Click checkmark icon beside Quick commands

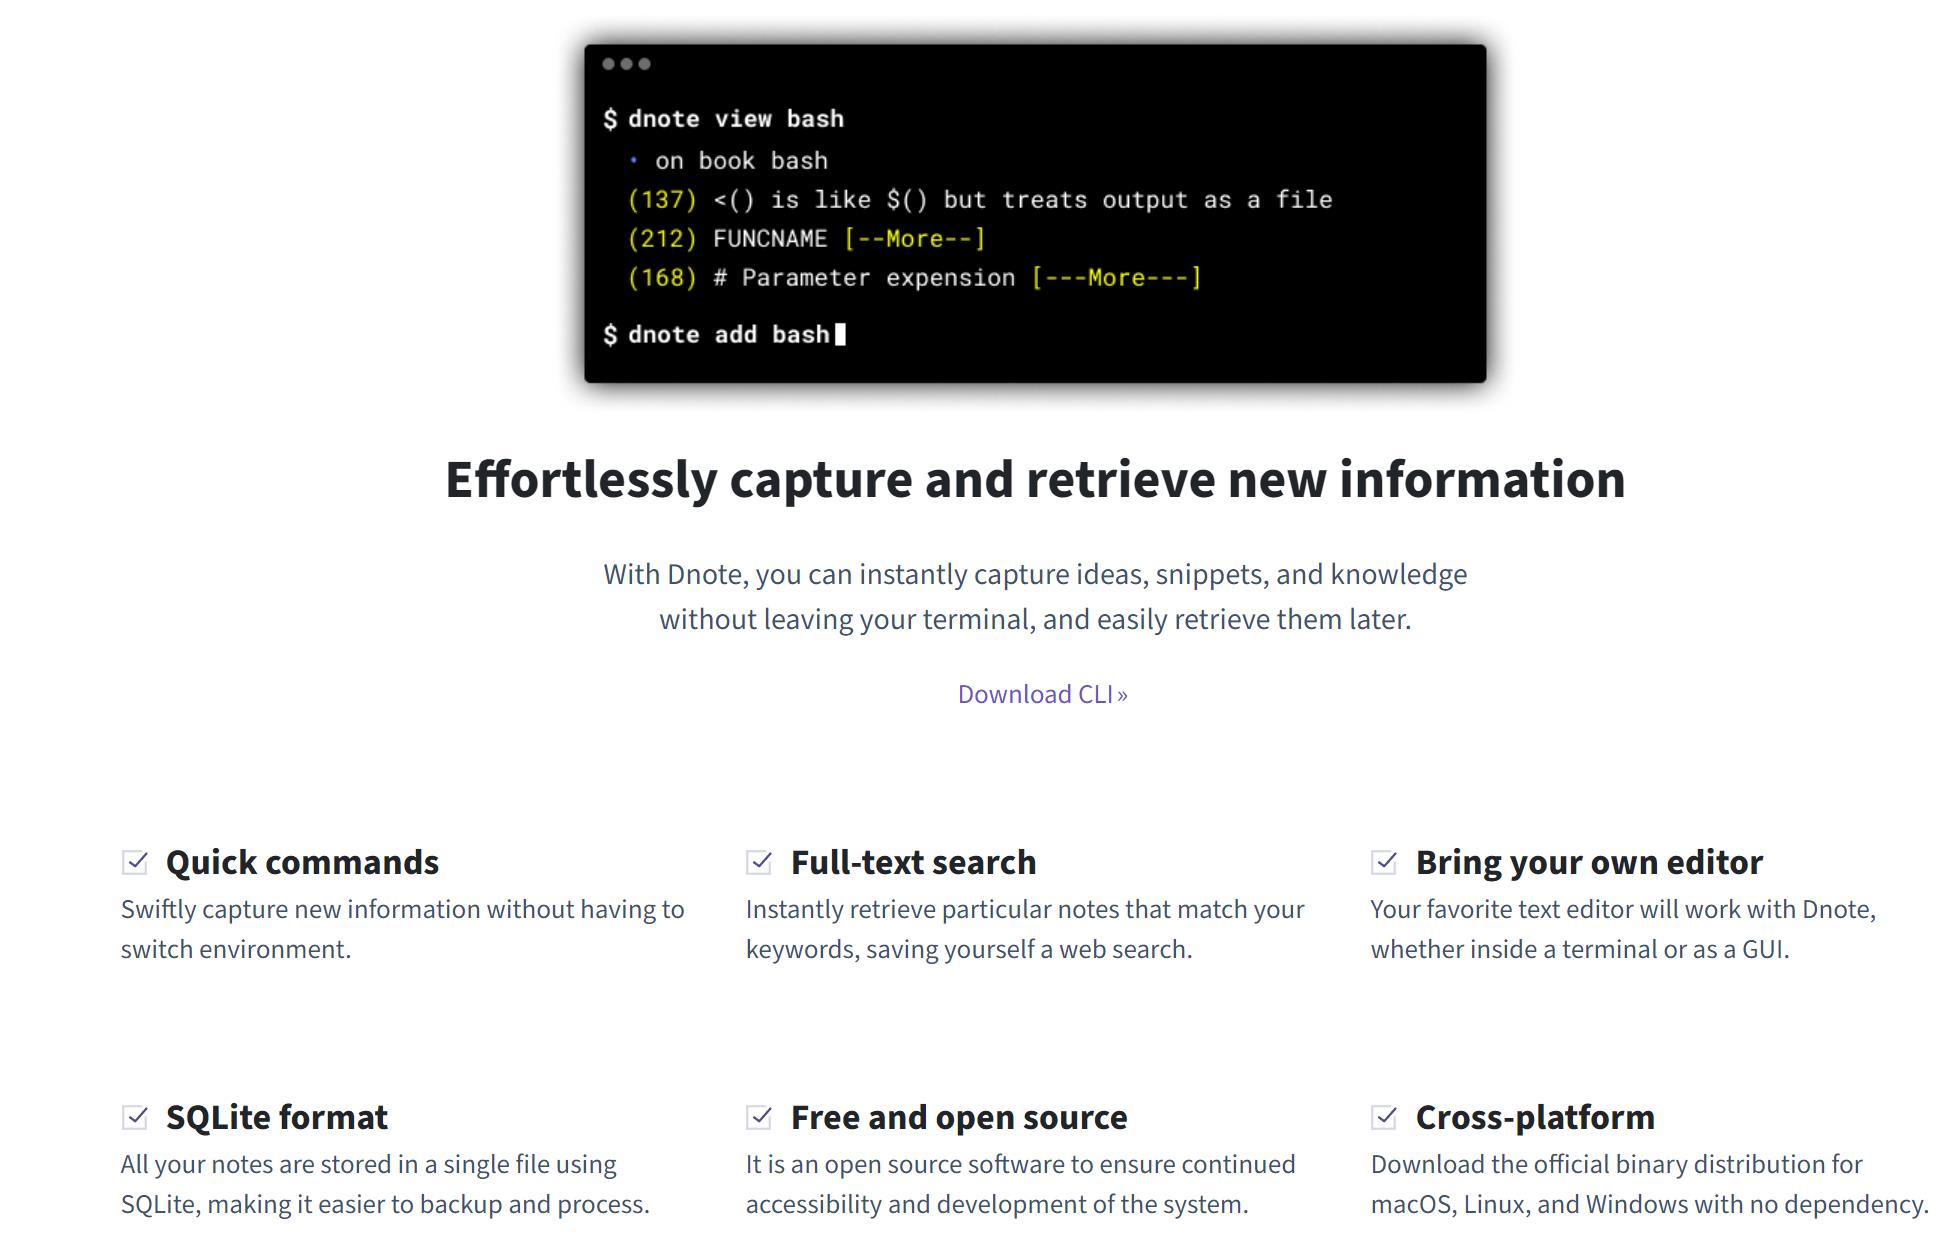[135, 862]
